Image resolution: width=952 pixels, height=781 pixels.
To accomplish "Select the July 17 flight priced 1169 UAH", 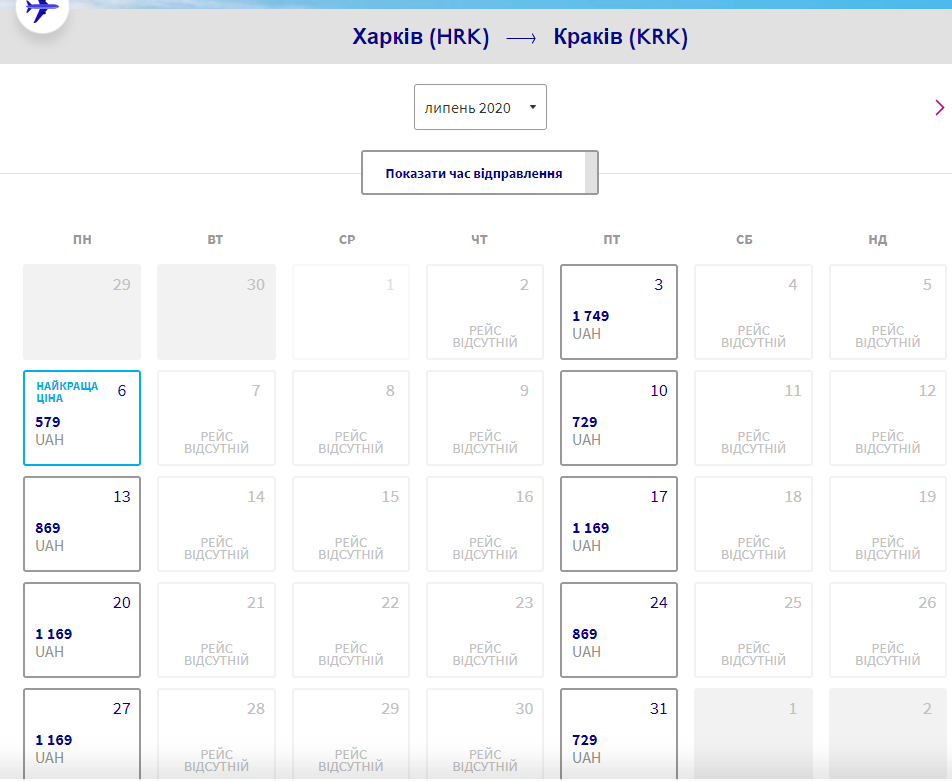I will pyautogui.click(x=618, y=524).
